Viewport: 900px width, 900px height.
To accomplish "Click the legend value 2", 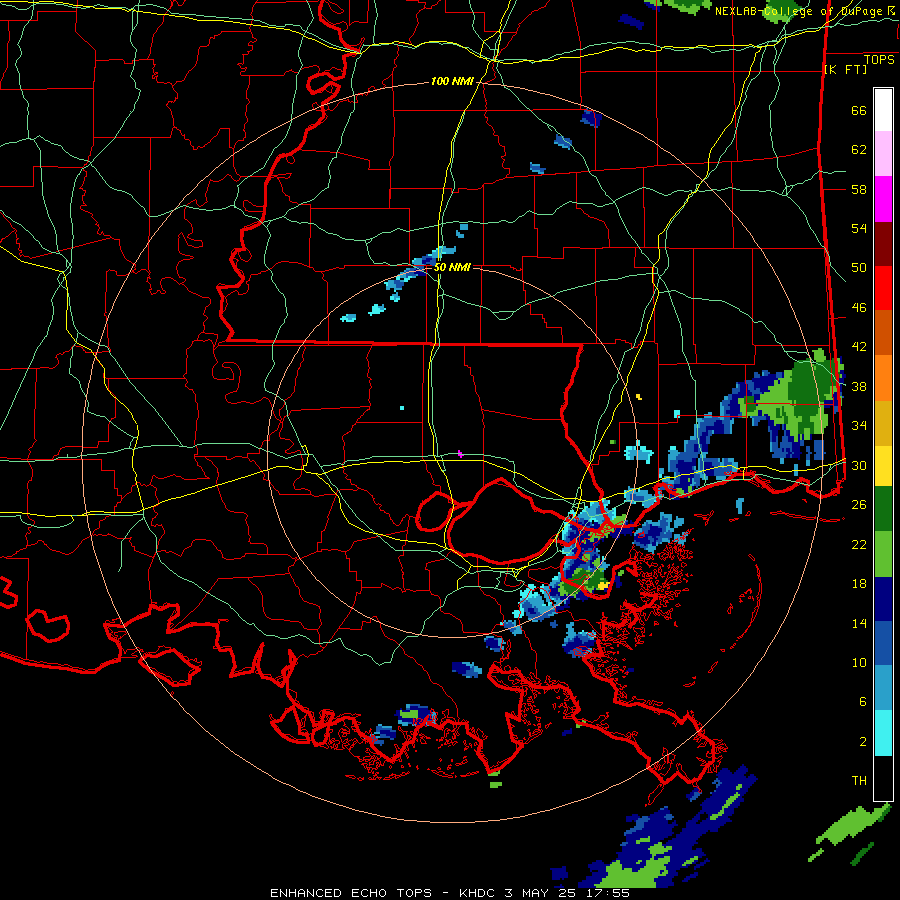I will (x=862, y=741).
